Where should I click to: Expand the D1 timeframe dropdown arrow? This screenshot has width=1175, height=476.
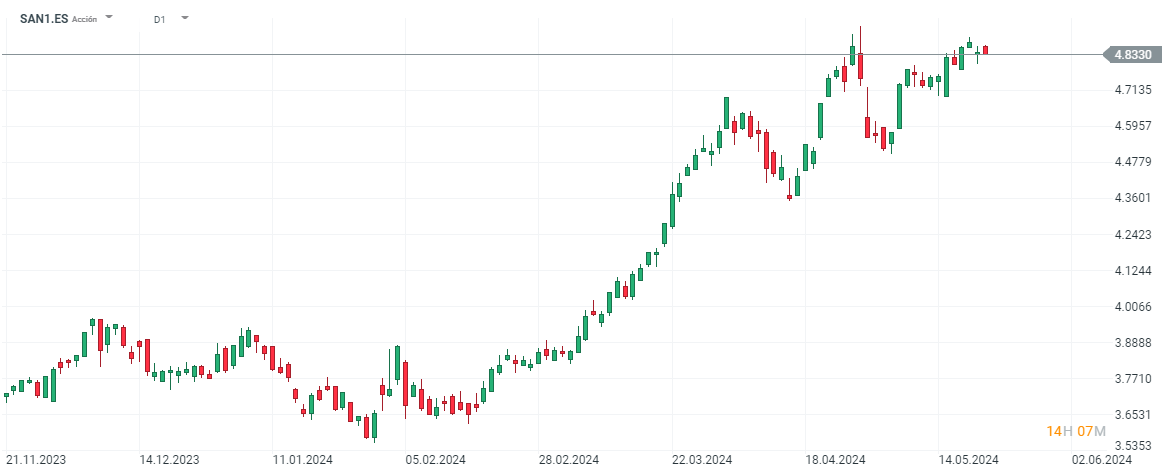click(x=185, y=18)
